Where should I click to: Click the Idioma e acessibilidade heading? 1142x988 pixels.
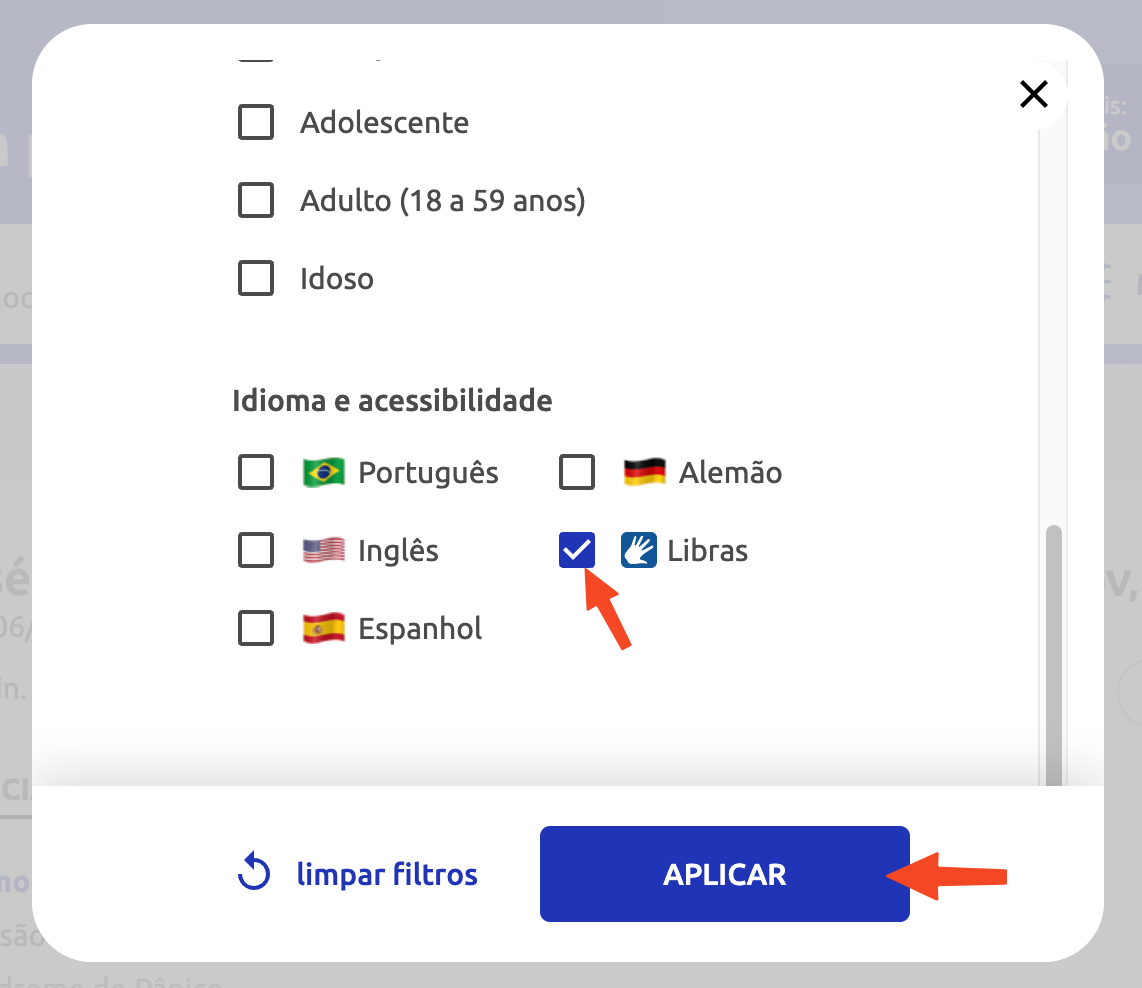point(393,400)
